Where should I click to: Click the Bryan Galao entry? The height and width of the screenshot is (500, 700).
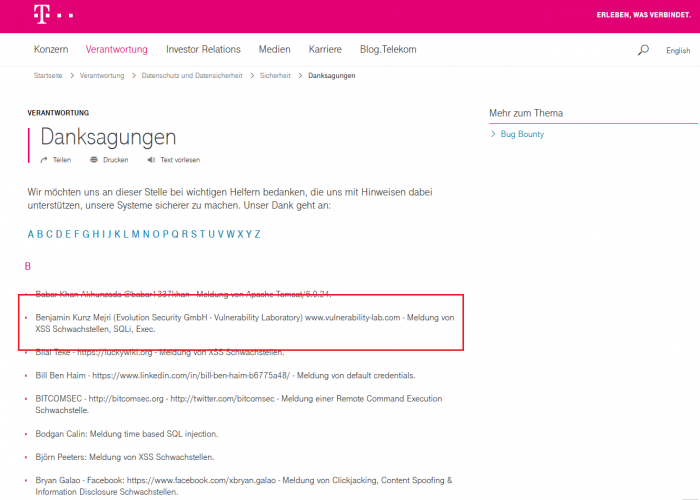[x=244, y=486]
